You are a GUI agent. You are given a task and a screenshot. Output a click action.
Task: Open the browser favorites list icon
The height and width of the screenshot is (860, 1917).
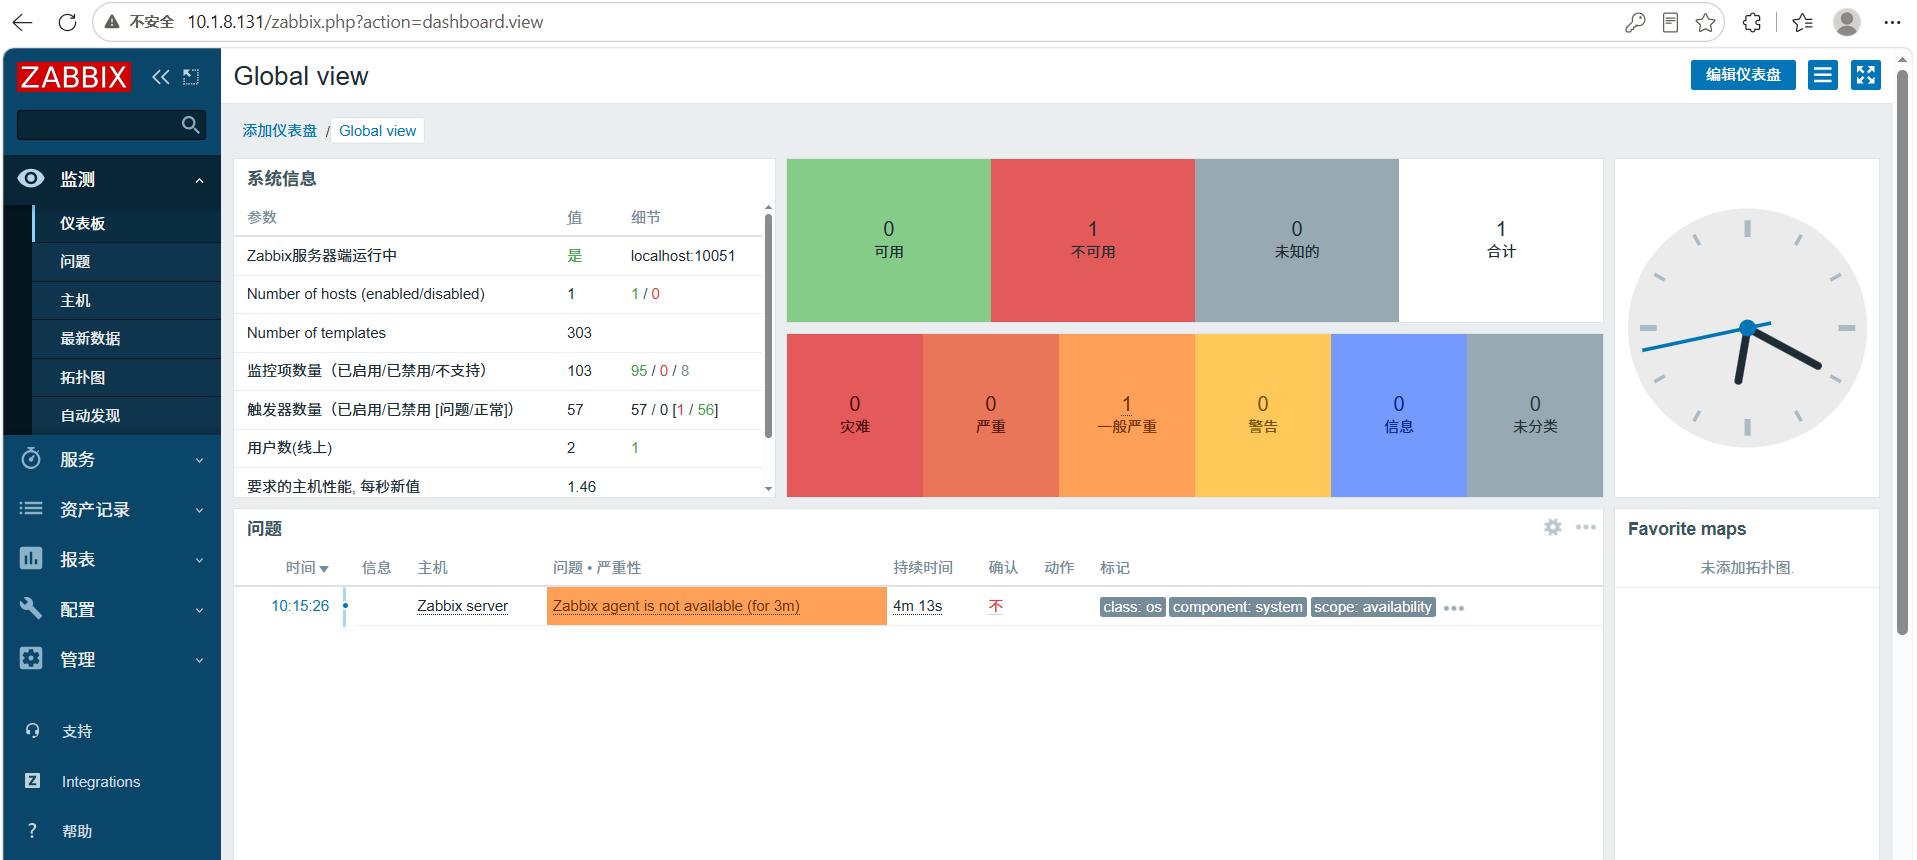pos(1803,22)
